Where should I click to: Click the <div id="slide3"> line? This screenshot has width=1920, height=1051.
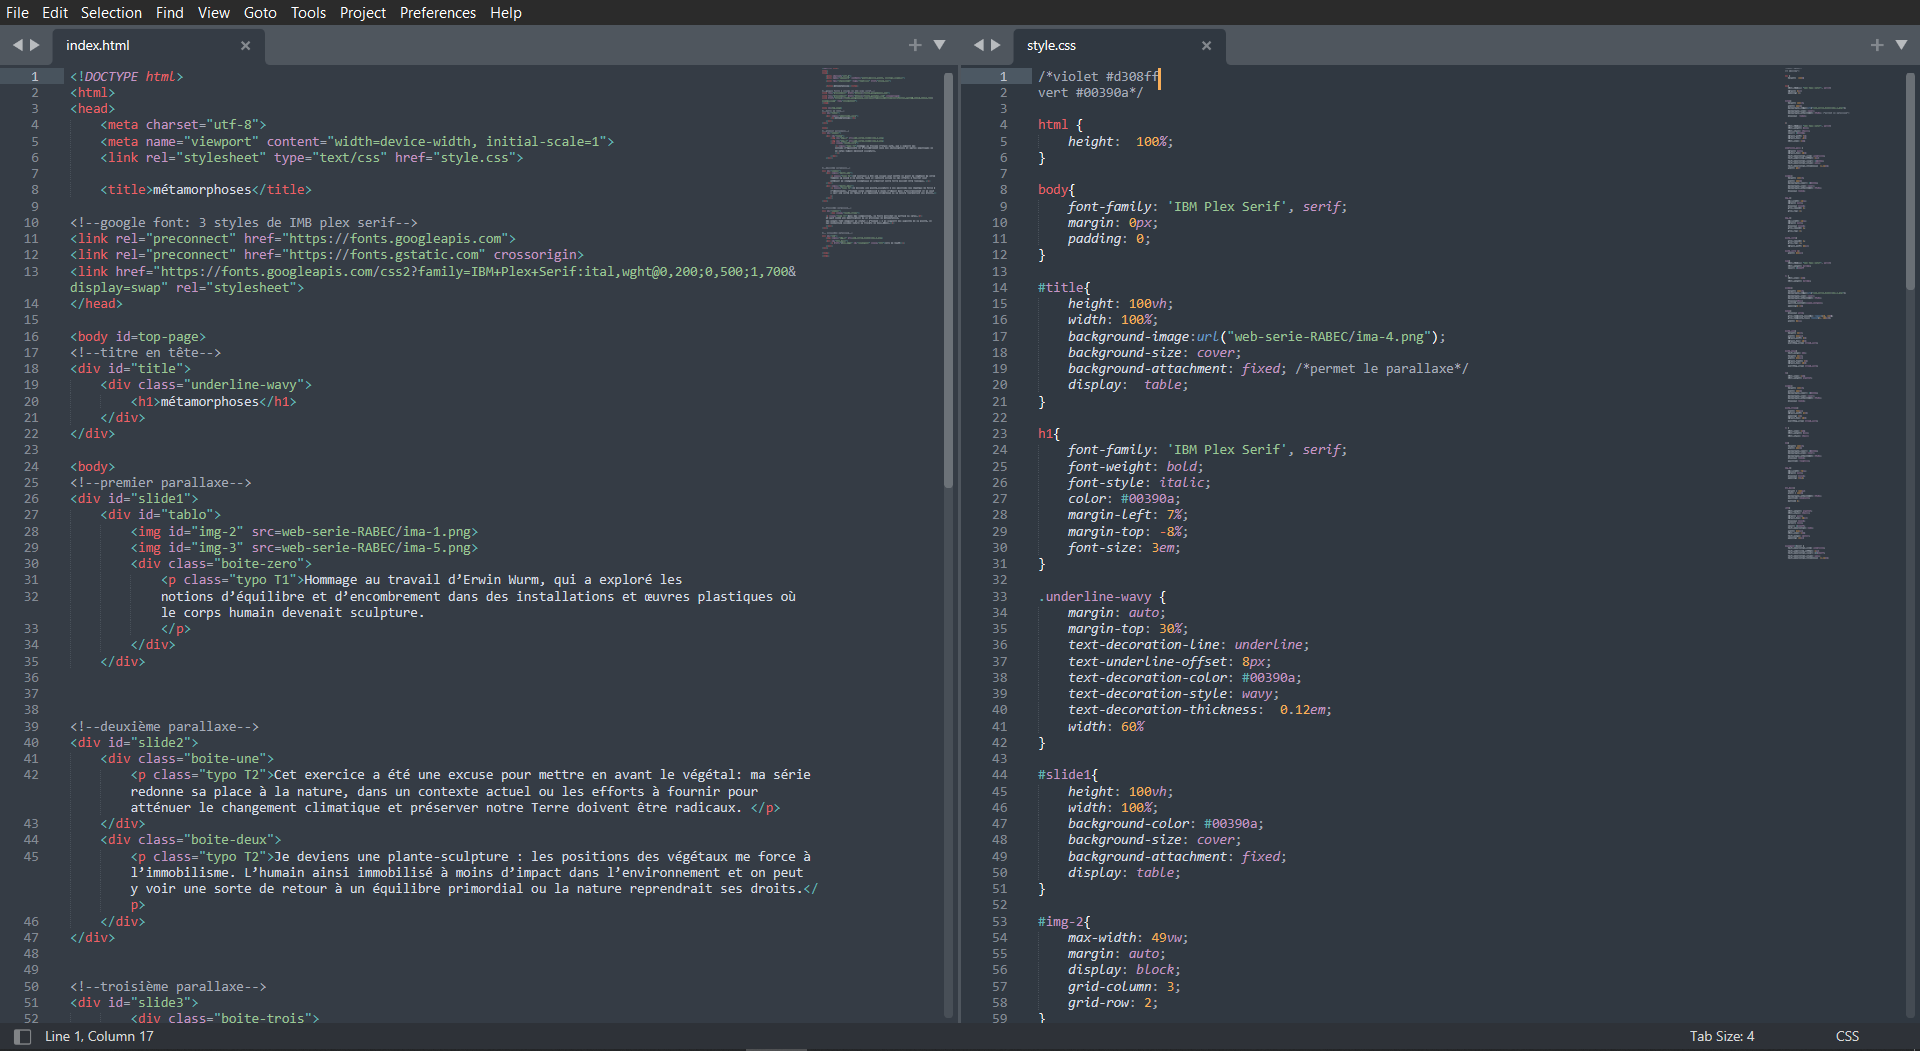pos(134,1002)
